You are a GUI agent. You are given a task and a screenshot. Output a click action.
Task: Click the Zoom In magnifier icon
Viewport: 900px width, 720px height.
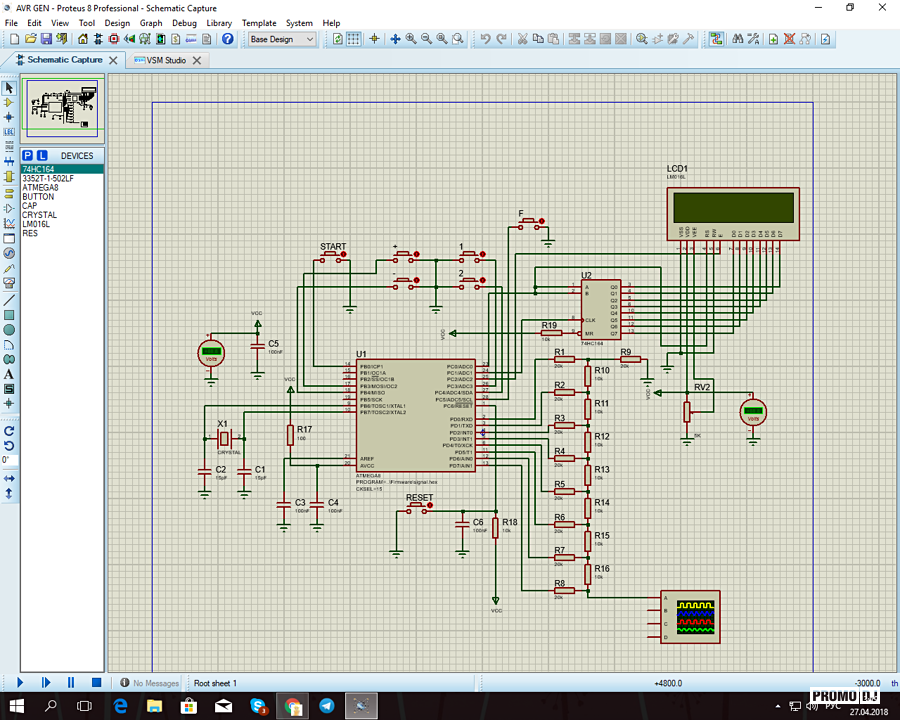click(x=411, y=39)
